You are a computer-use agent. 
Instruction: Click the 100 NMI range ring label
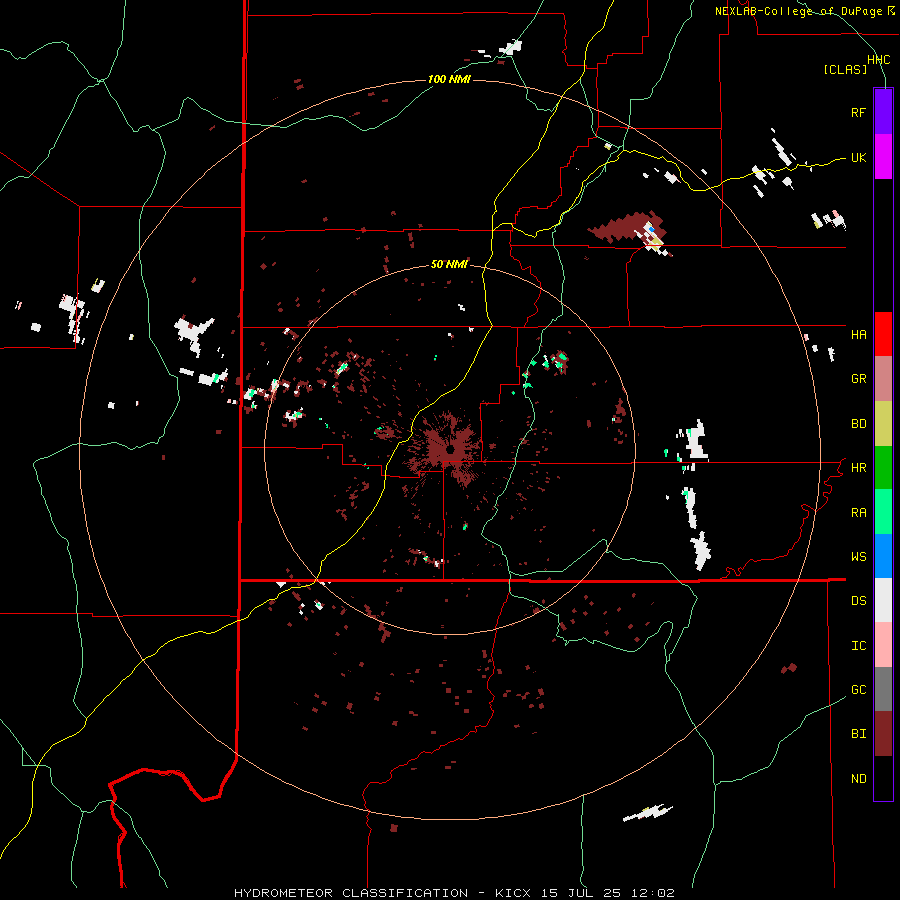tap(449, 79)
